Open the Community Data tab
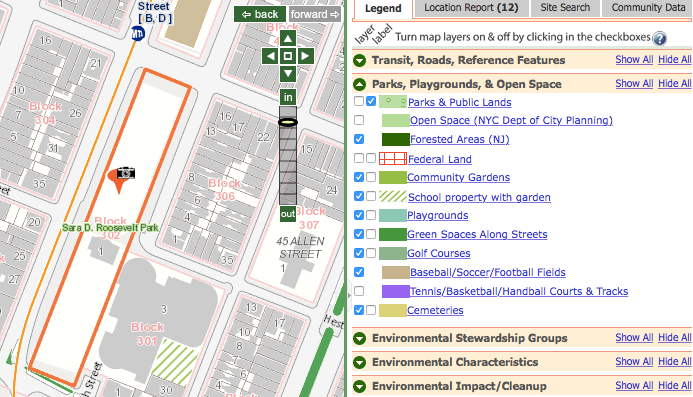Viewport: 693px width, 397px height. click(x=648, y=8)
